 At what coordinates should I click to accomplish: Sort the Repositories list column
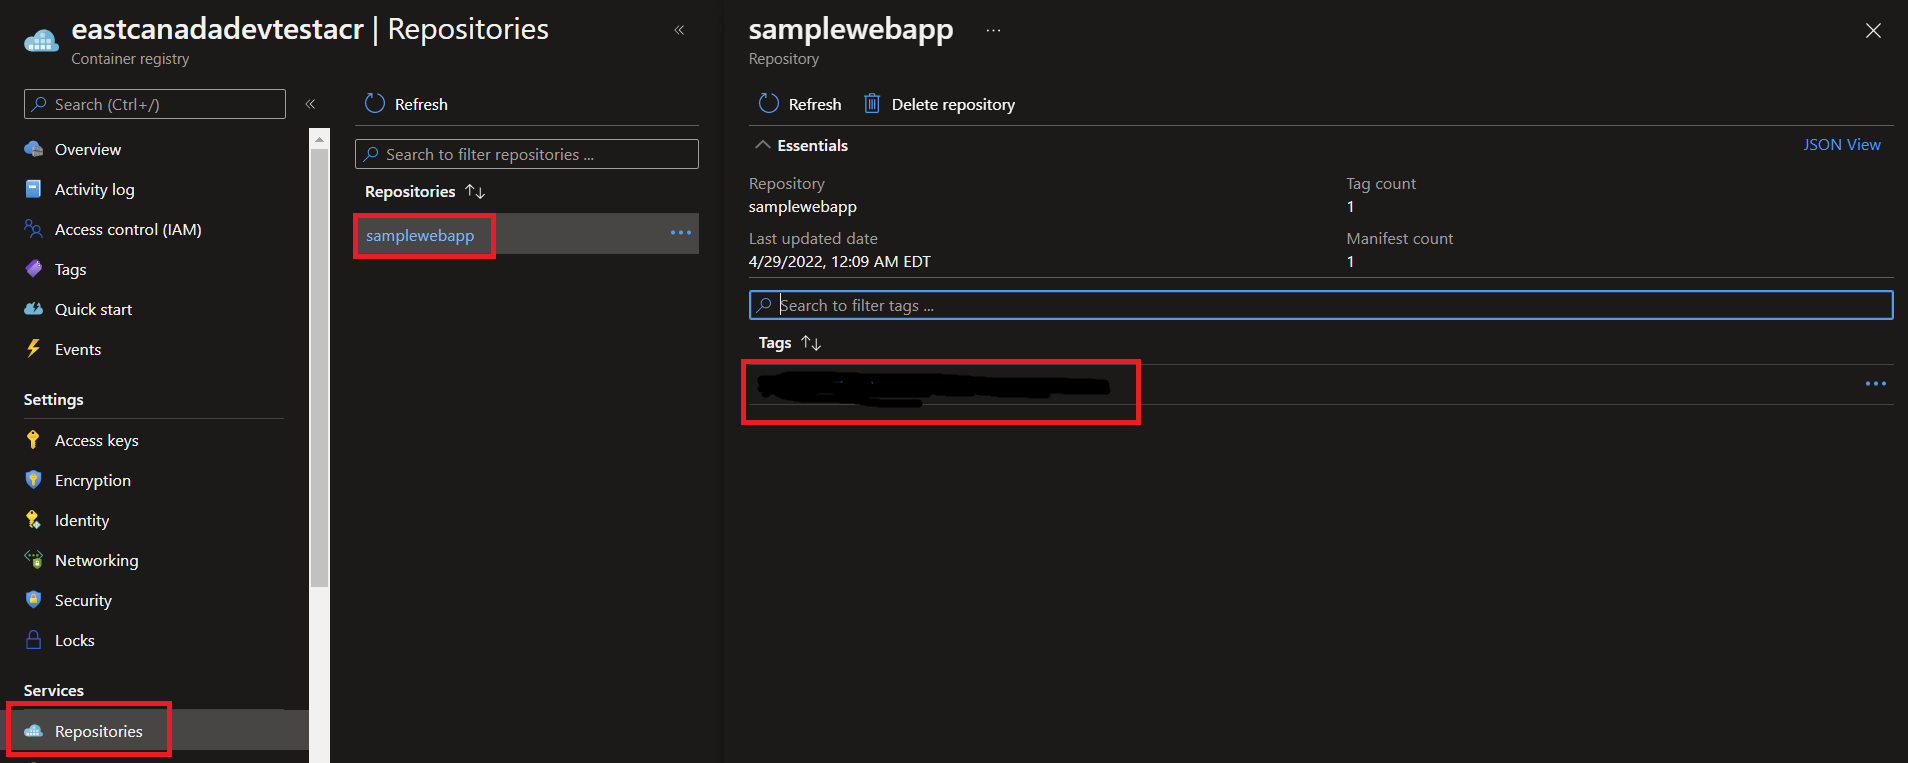pos(475,191)
